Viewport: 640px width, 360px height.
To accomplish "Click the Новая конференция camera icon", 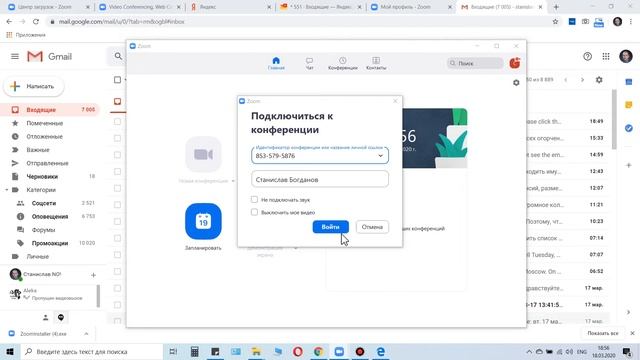I will tap(203, 154).
